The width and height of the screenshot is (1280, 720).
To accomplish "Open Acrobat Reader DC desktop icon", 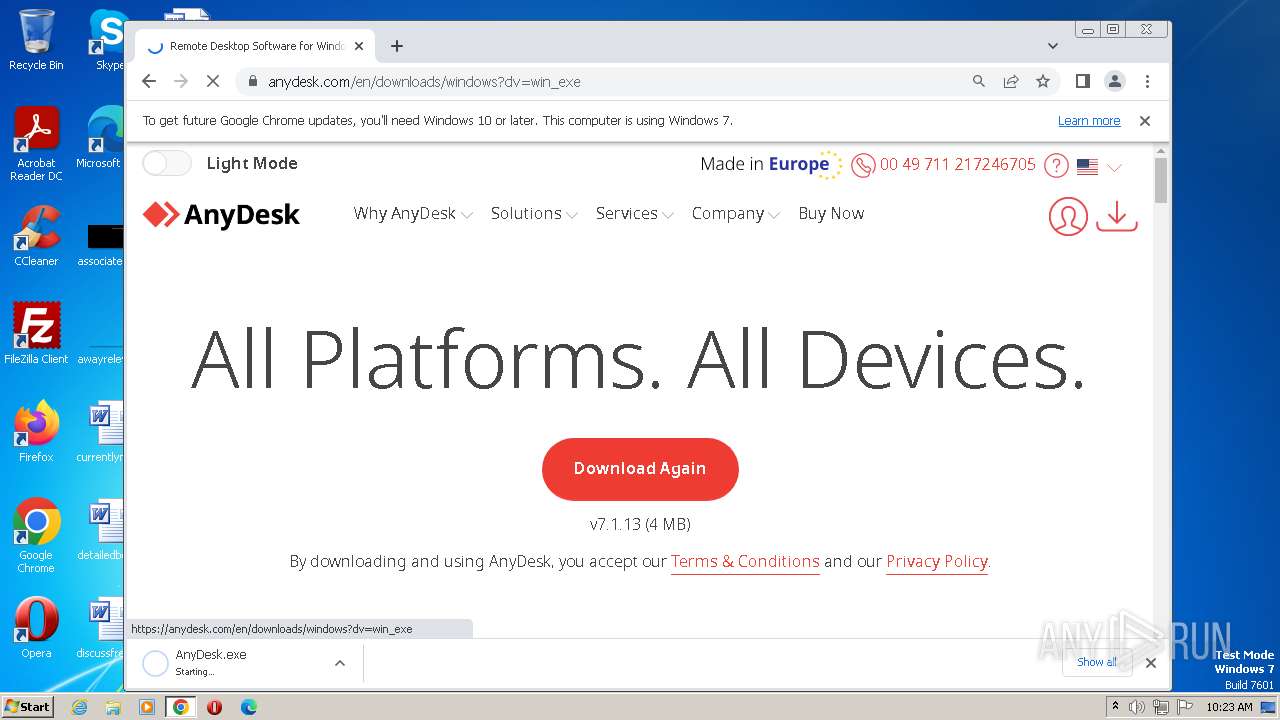I will coord(36,144).
